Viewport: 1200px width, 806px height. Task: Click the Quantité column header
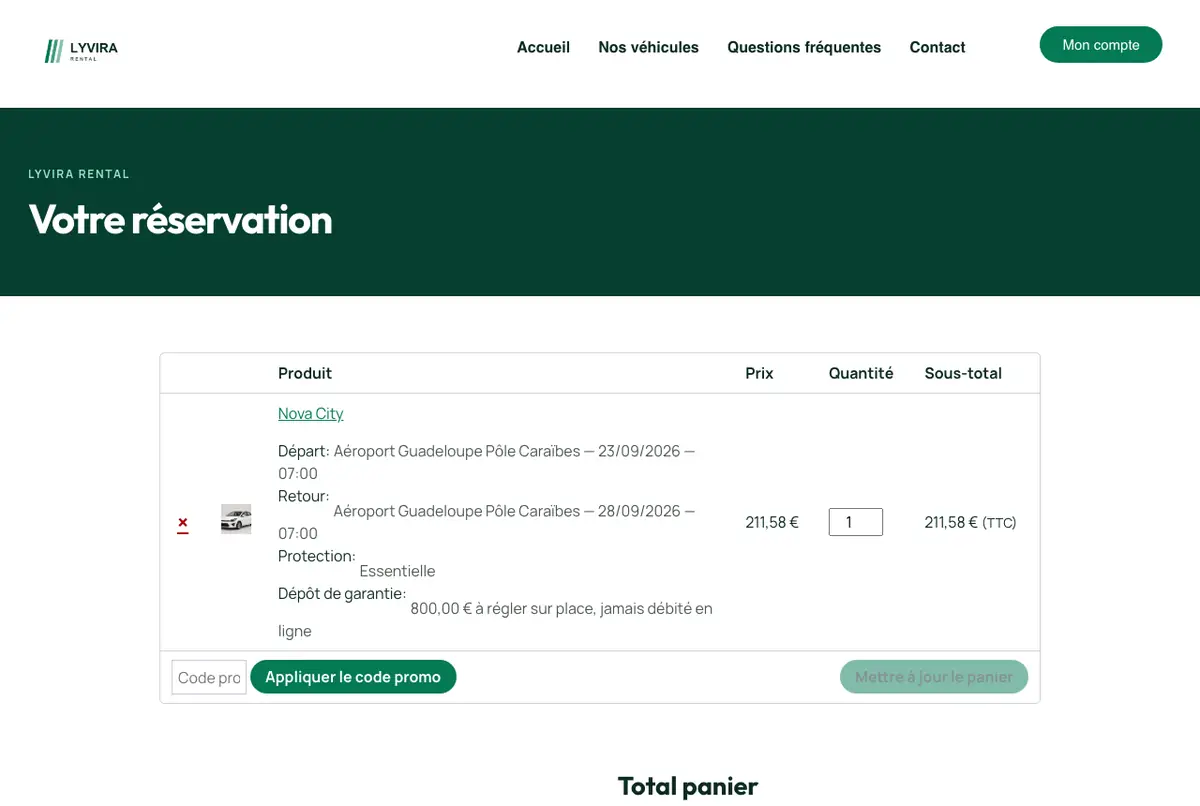tap(861, 373)
